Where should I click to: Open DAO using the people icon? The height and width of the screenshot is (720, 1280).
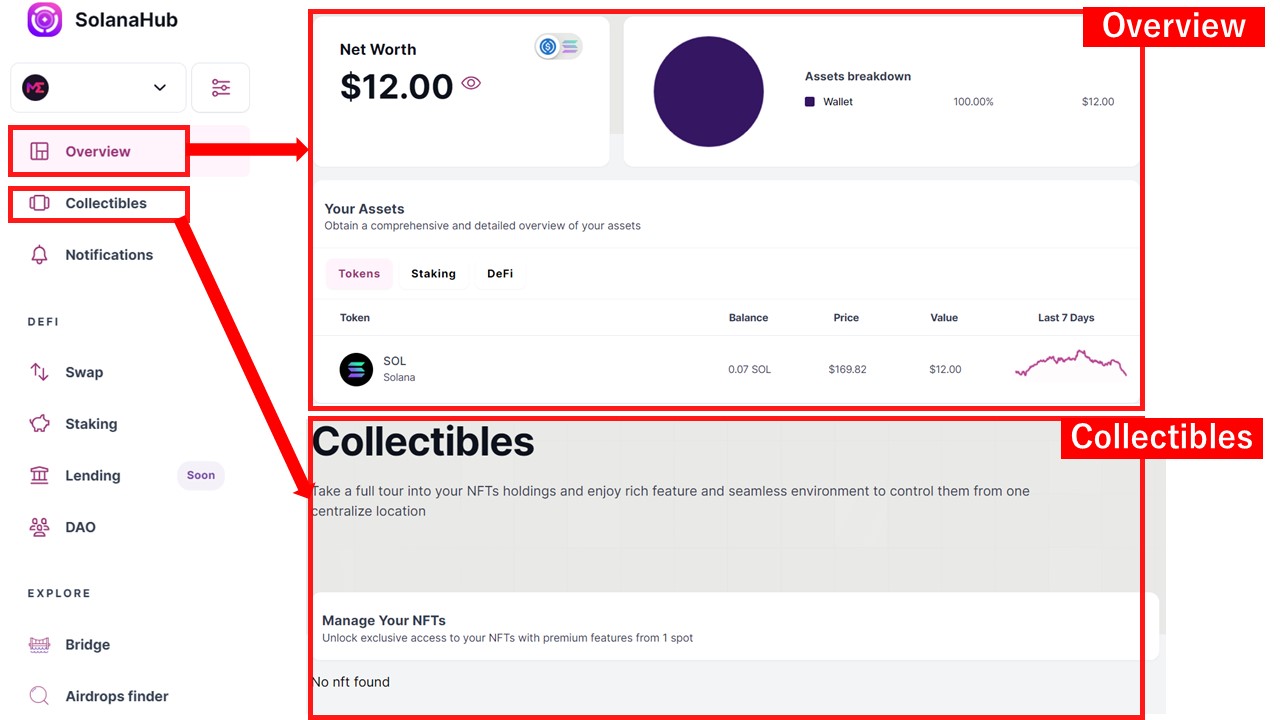click(40, 527)
